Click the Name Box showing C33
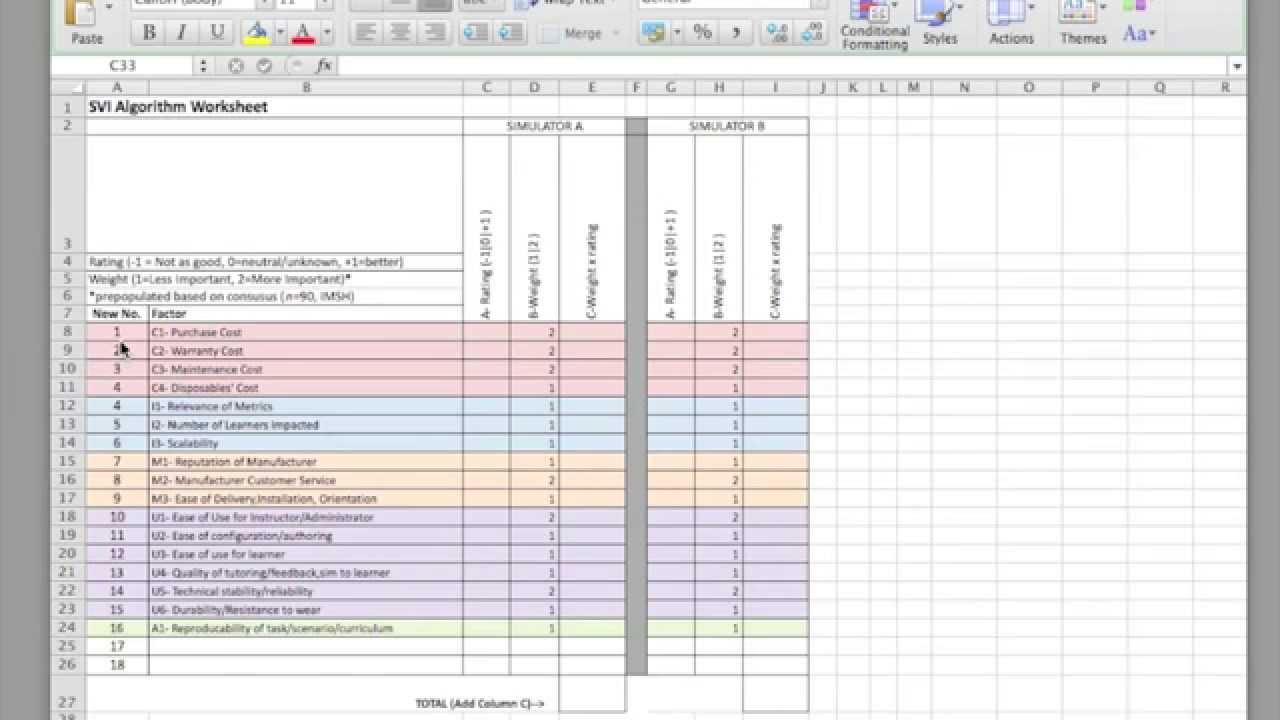Viewport: 1280px width, 720px height. (x=122, y=65)
